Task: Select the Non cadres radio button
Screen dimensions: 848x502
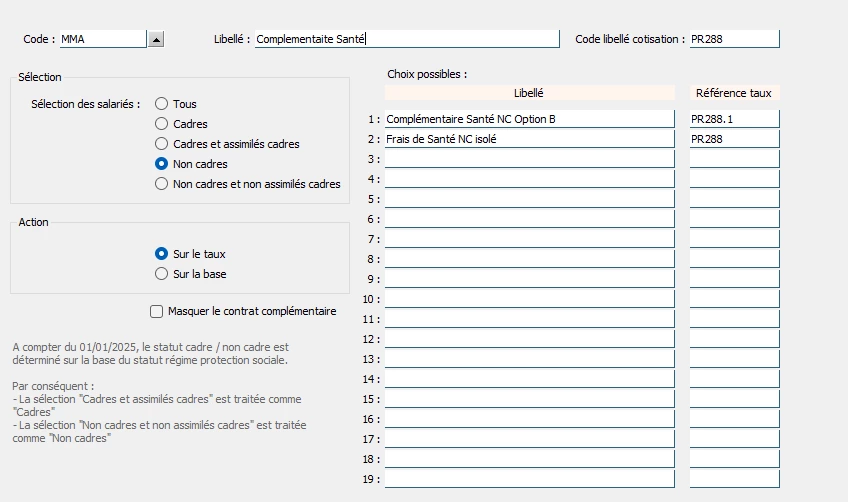Action: click(161, 164)
